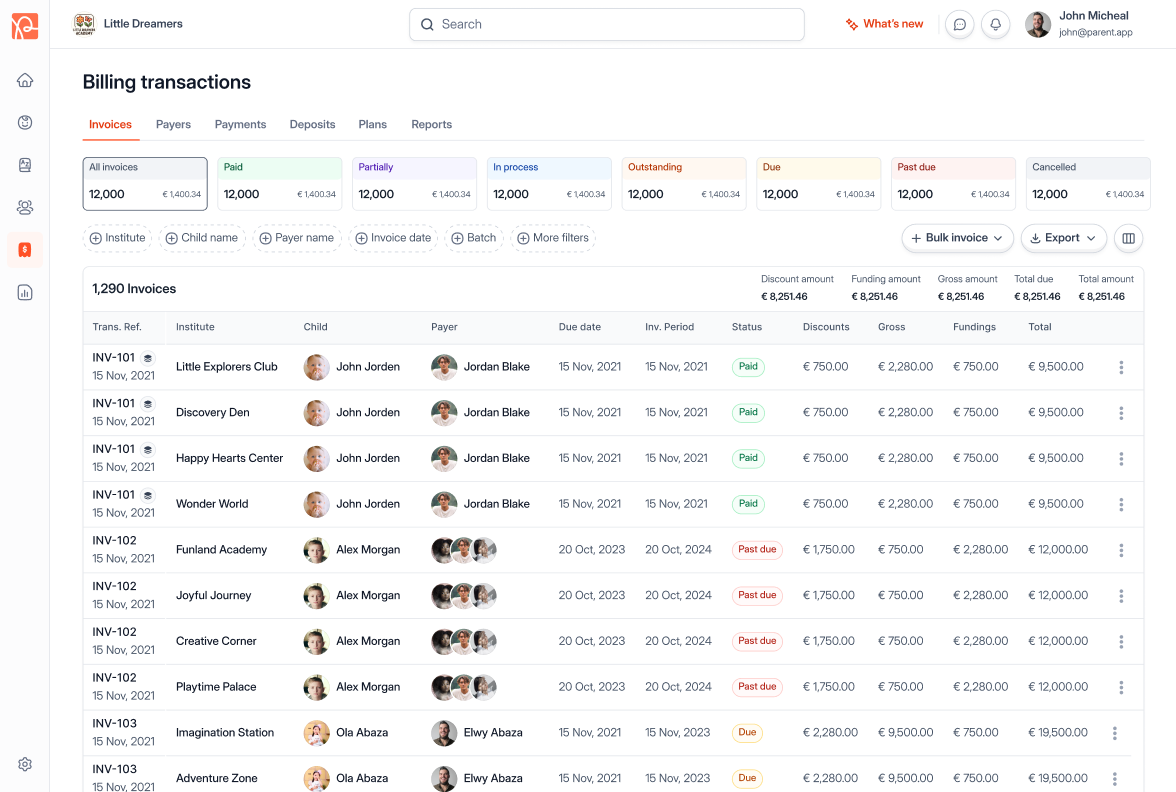
Task: Select the people management sidebar icon
Action: point(24,207)
